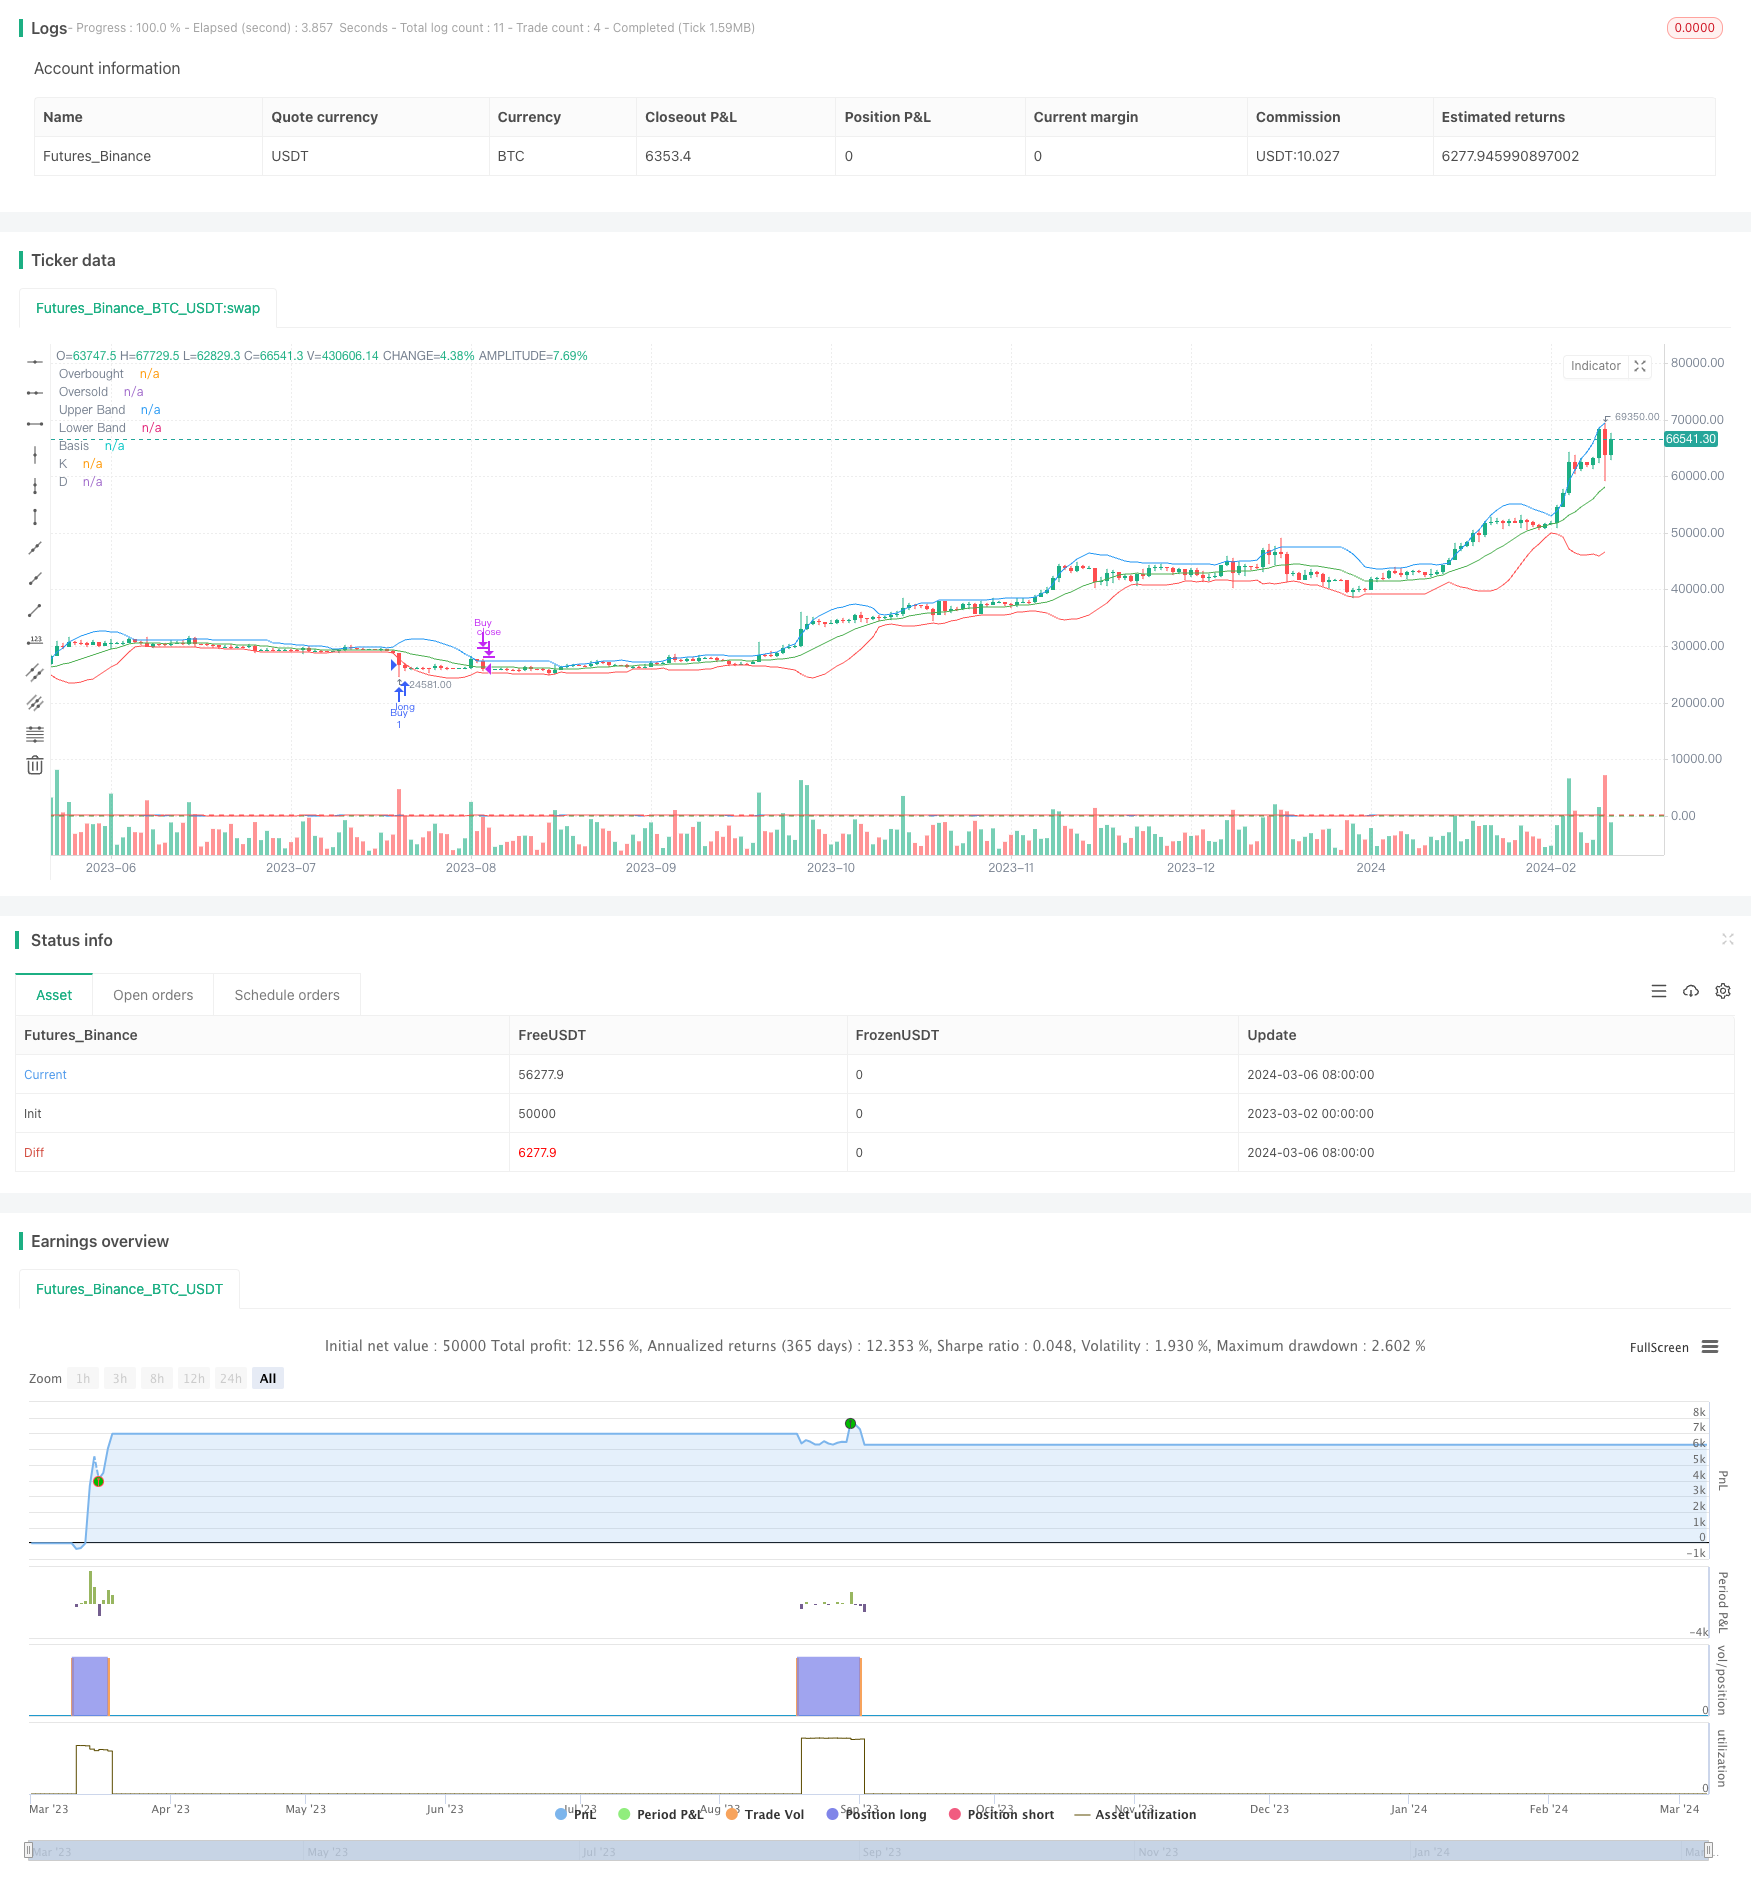Image resolution: width=1751 pixels, height=1891 pixels.
Task: Toggle the Asset utilization legend series
Action: click(1135, 1814)
